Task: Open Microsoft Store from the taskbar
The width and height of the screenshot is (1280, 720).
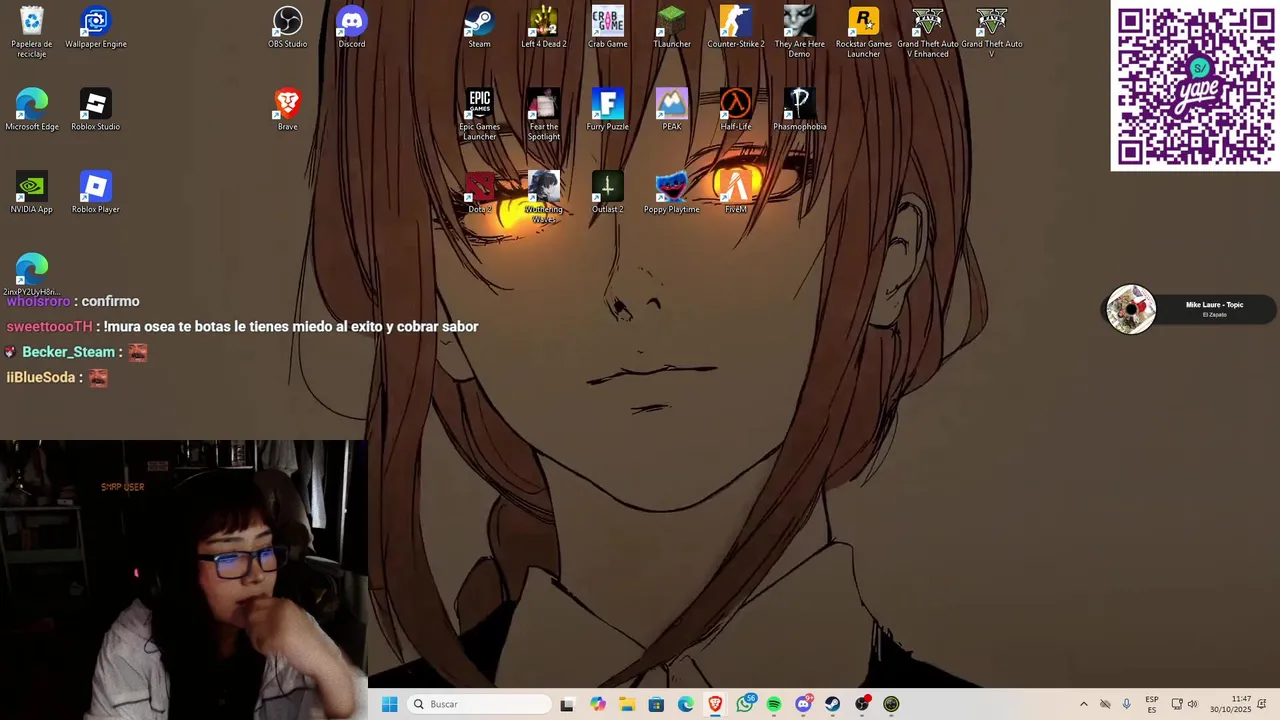Action: pos(656,704)
